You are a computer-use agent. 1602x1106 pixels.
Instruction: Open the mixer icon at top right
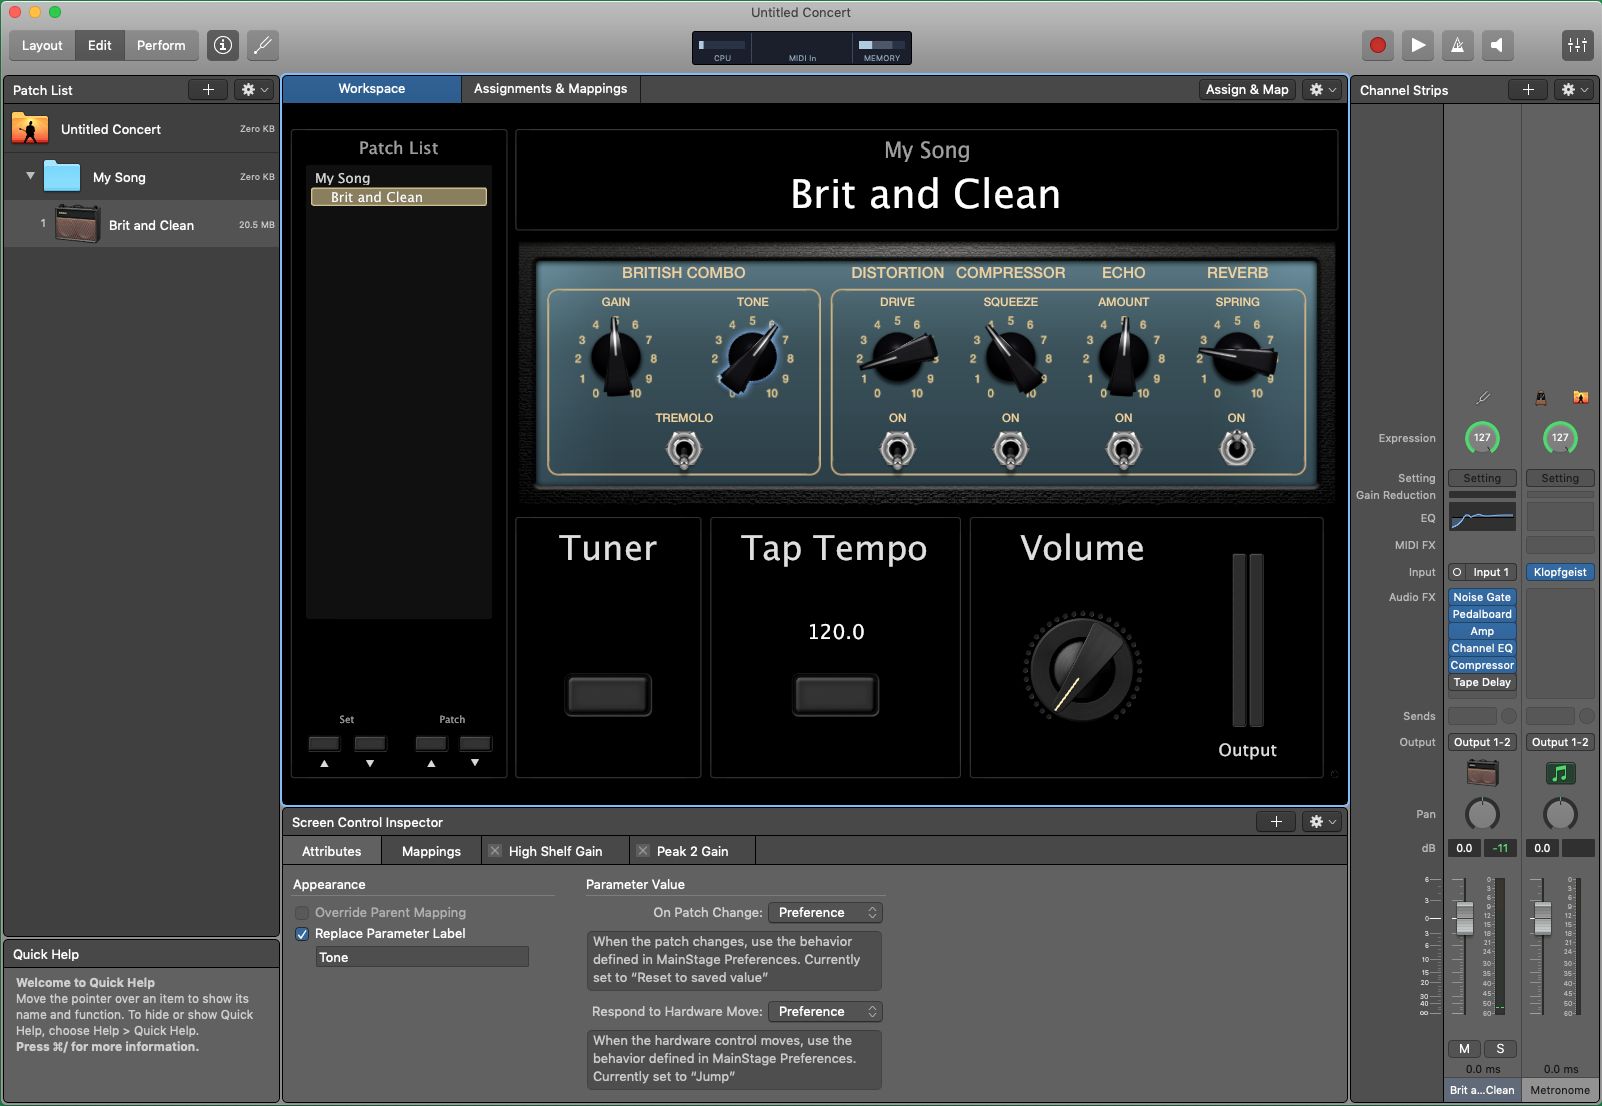1577,45
